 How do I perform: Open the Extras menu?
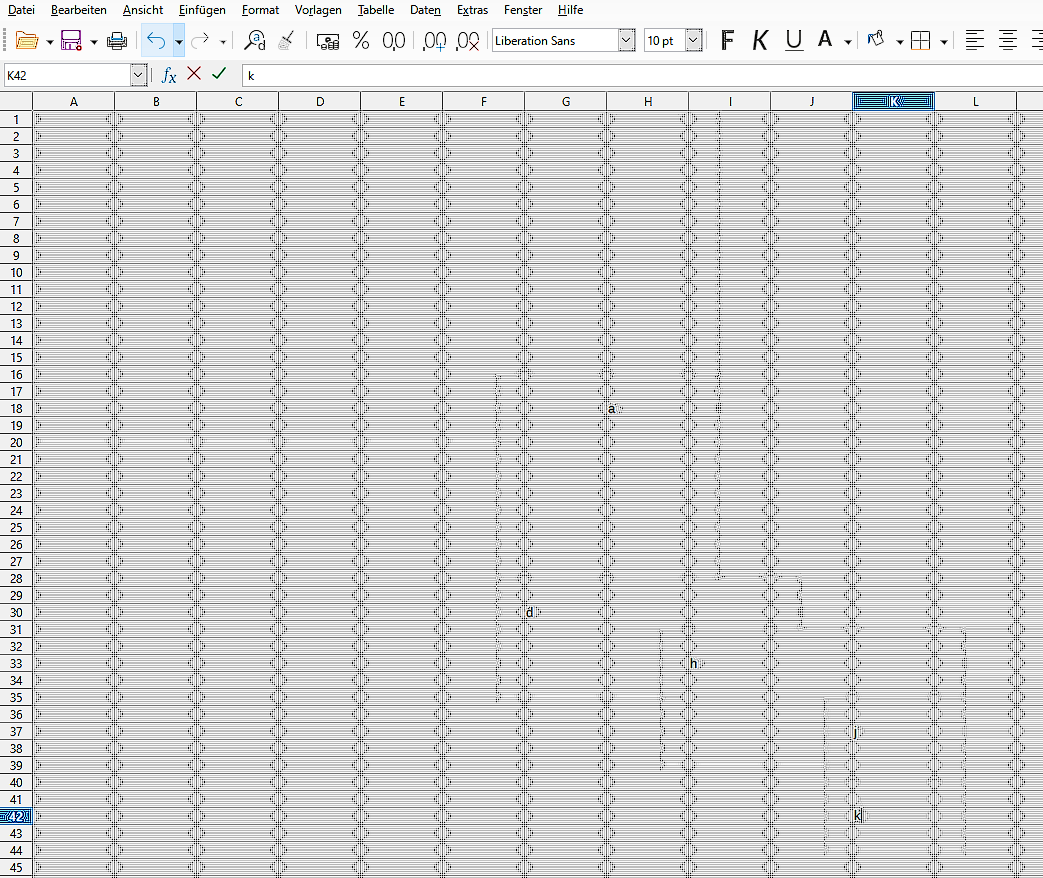coord(472,10)
